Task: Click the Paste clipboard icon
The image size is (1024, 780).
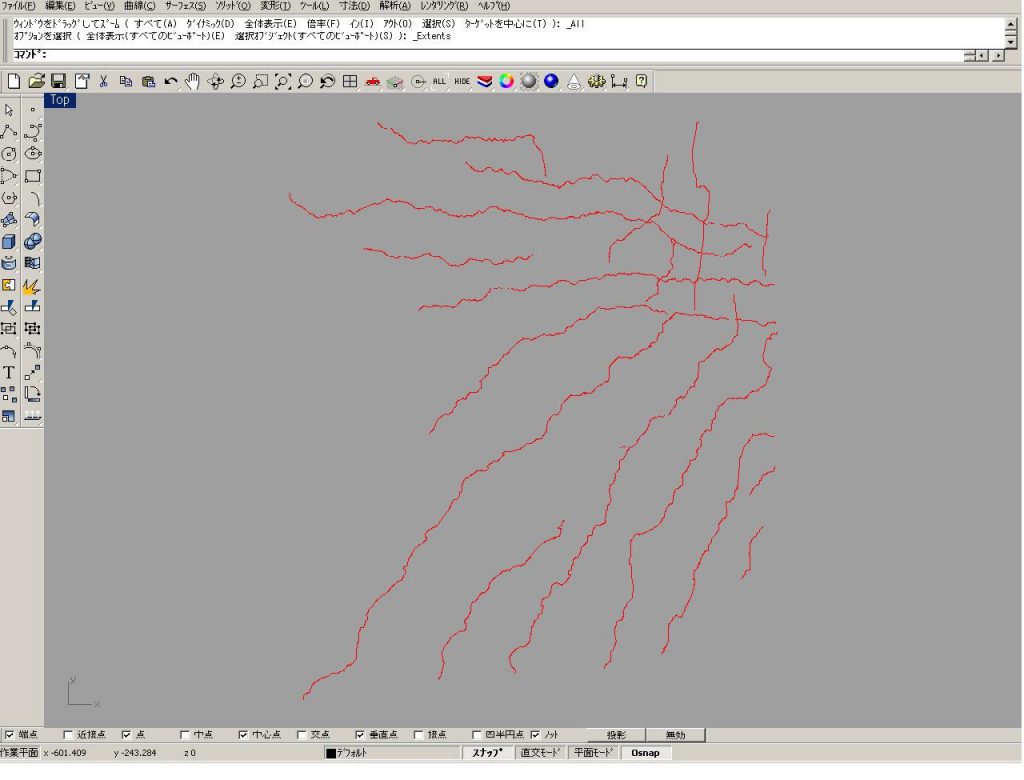Action: point(148,81)
